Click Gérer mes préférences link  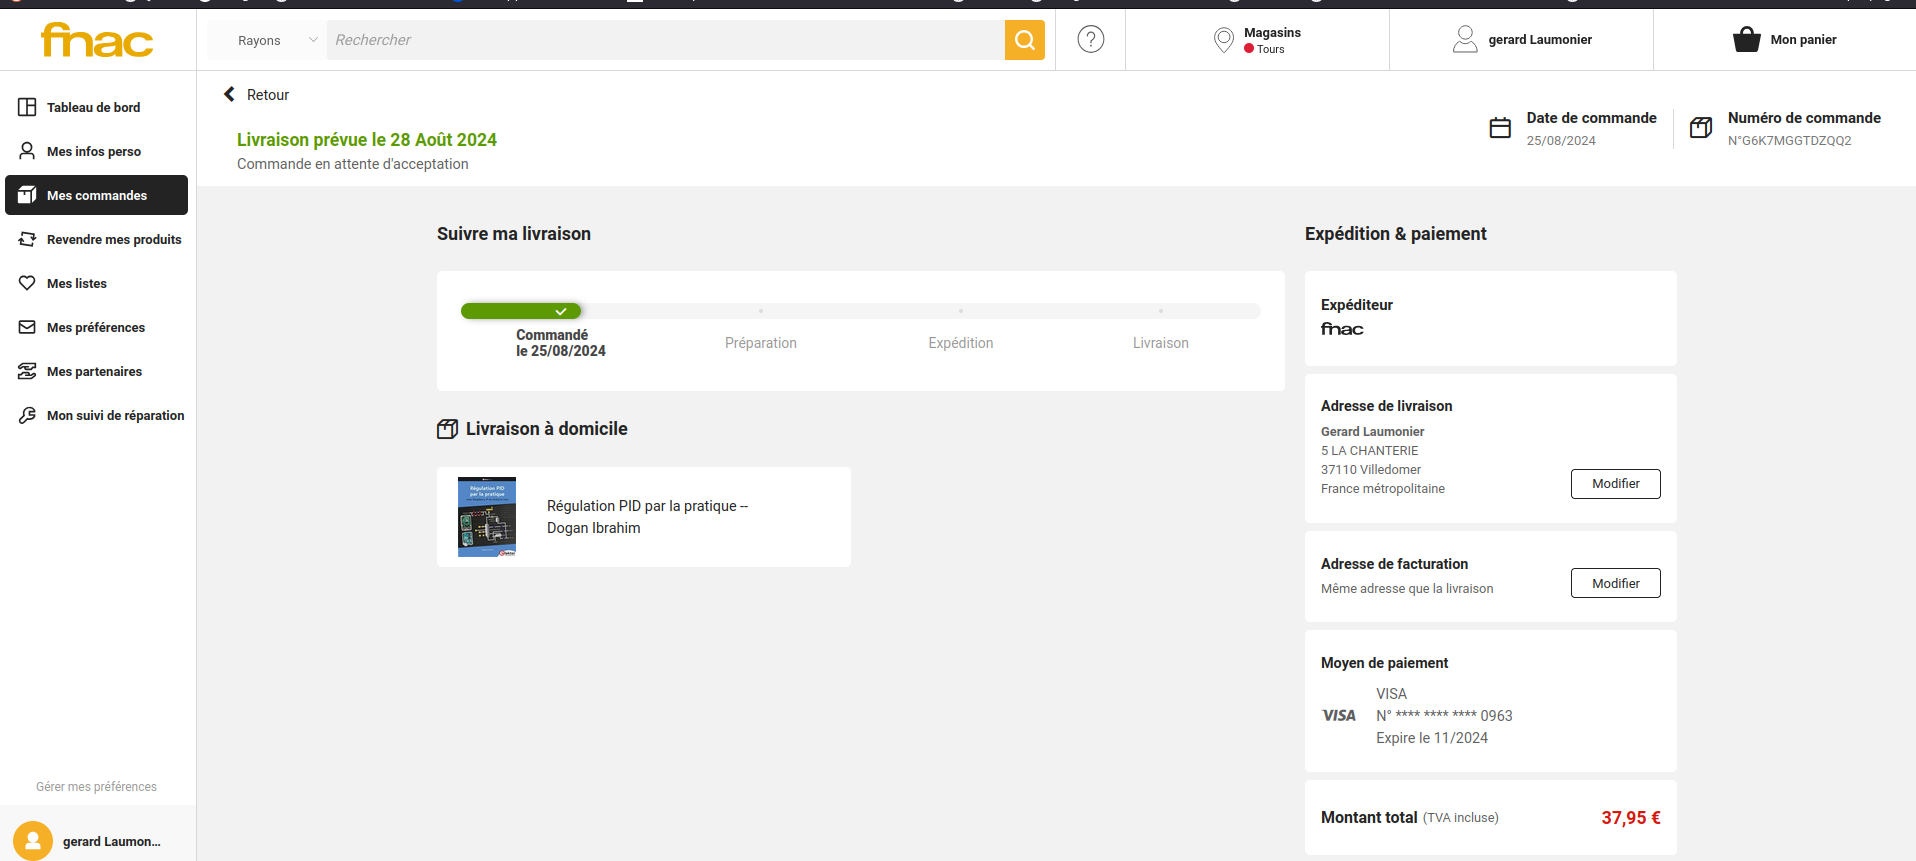click(x=96, y=787)
